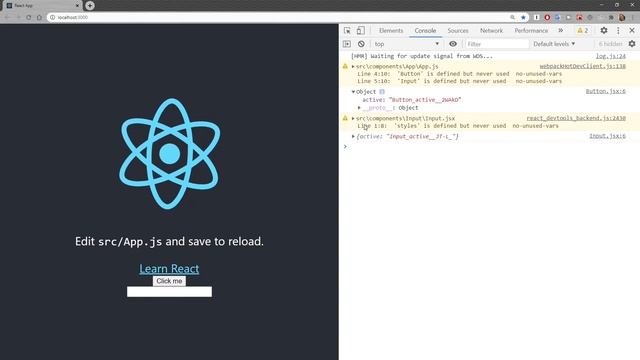Expand the __proto__ Object property
This screenshot has height=360, width=640.
(x=359, y=108)
